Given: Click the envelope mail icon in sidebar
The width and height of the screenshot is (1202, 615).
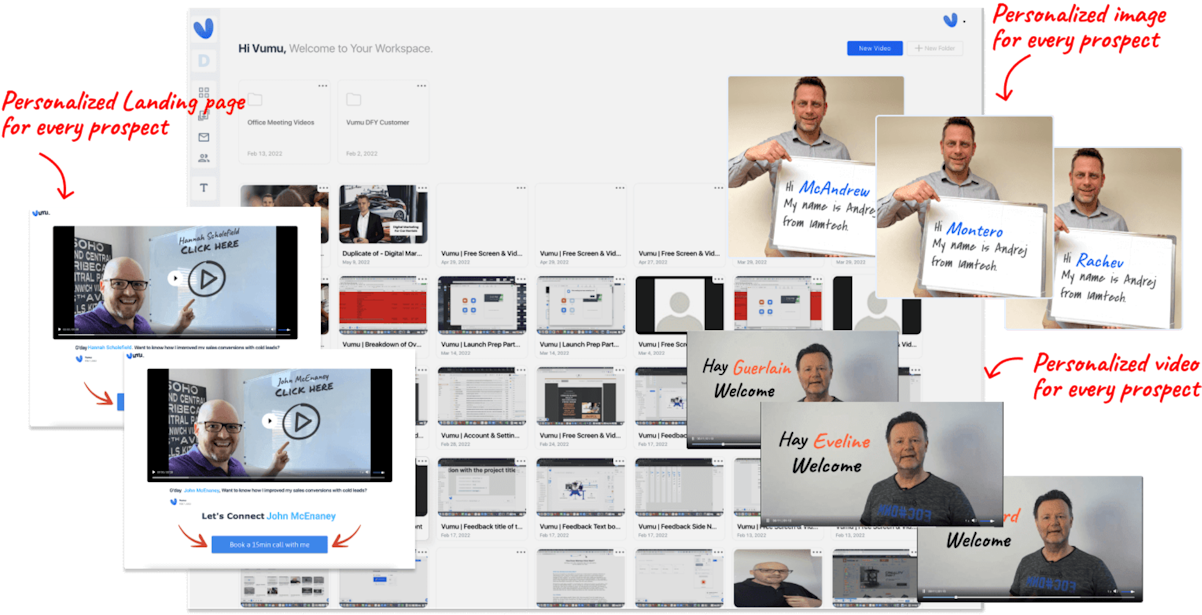Looking at the screenshot, I should click(204, 137).
